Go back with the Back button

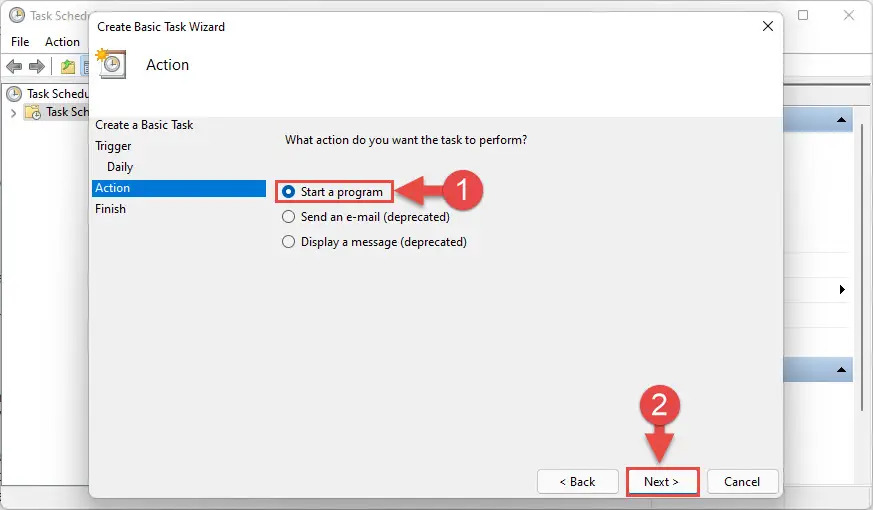click(x=577, y=482)
